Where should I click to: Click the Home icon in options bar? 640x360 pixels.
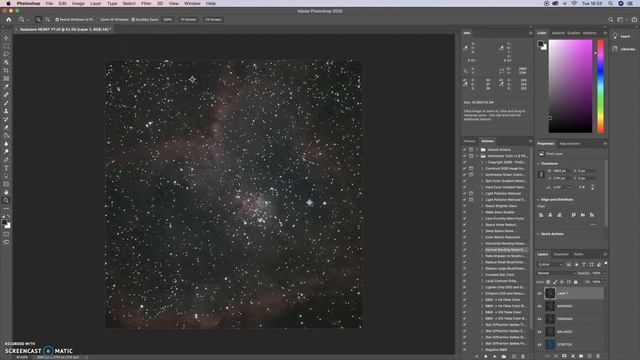tap(9, 19)
